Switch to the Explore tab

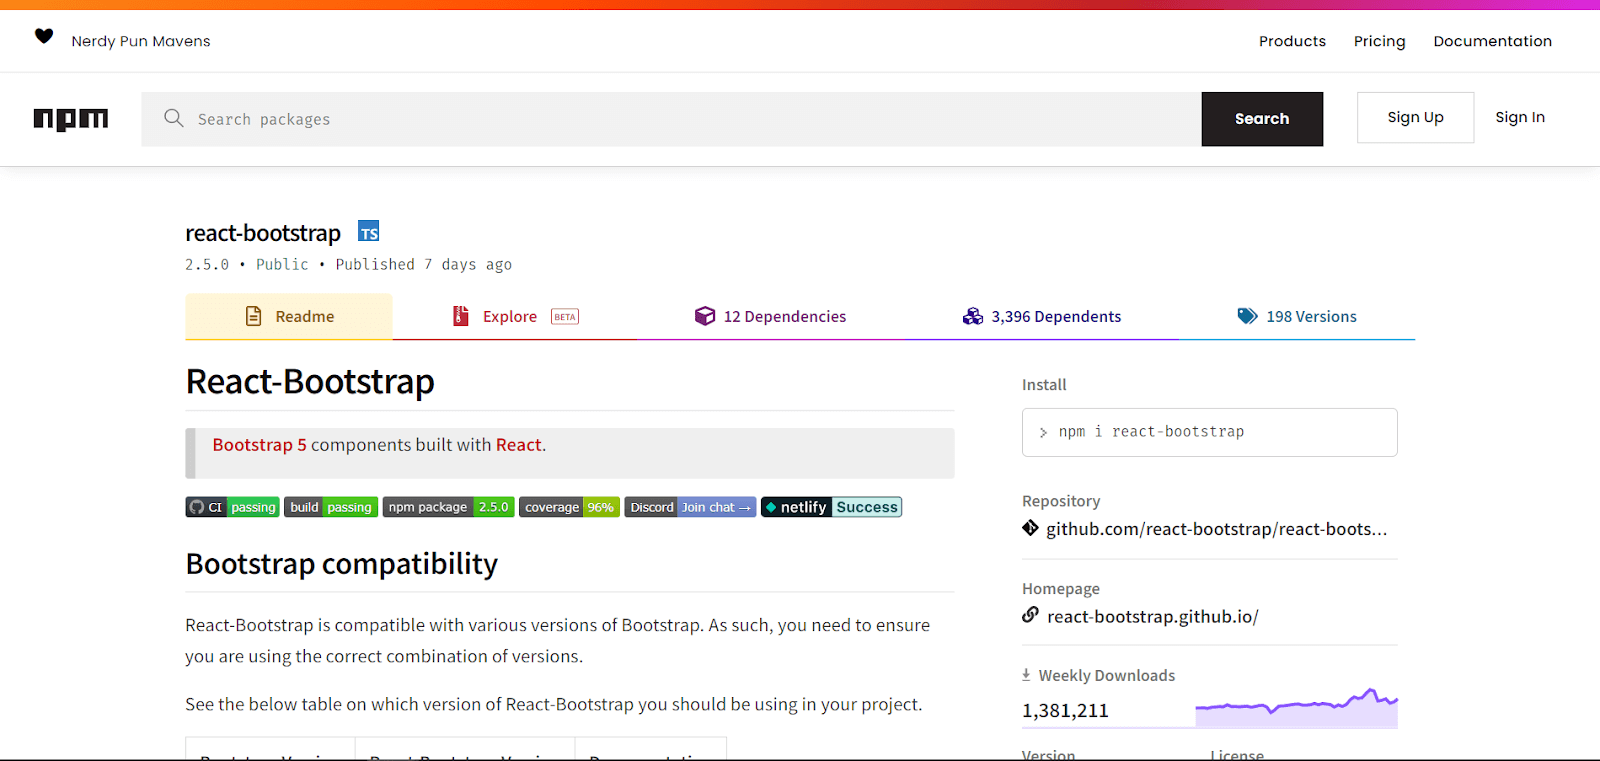pyautogui.click(x=515, y=316)
